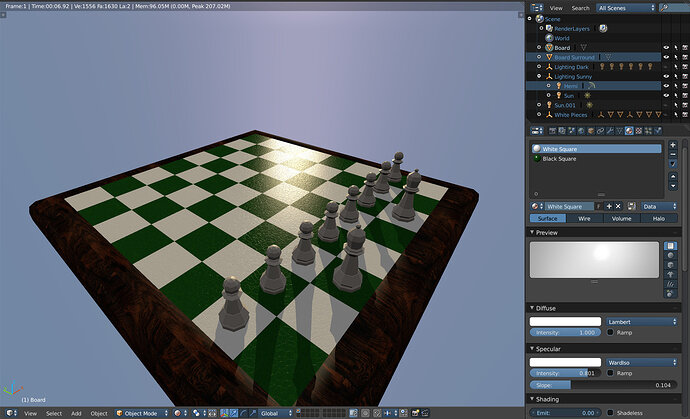Image resolution: width=690 pixels, height=419 pixels.
Task: Collapse the Lighting Sunny tree item
Action: pos(539,76)
